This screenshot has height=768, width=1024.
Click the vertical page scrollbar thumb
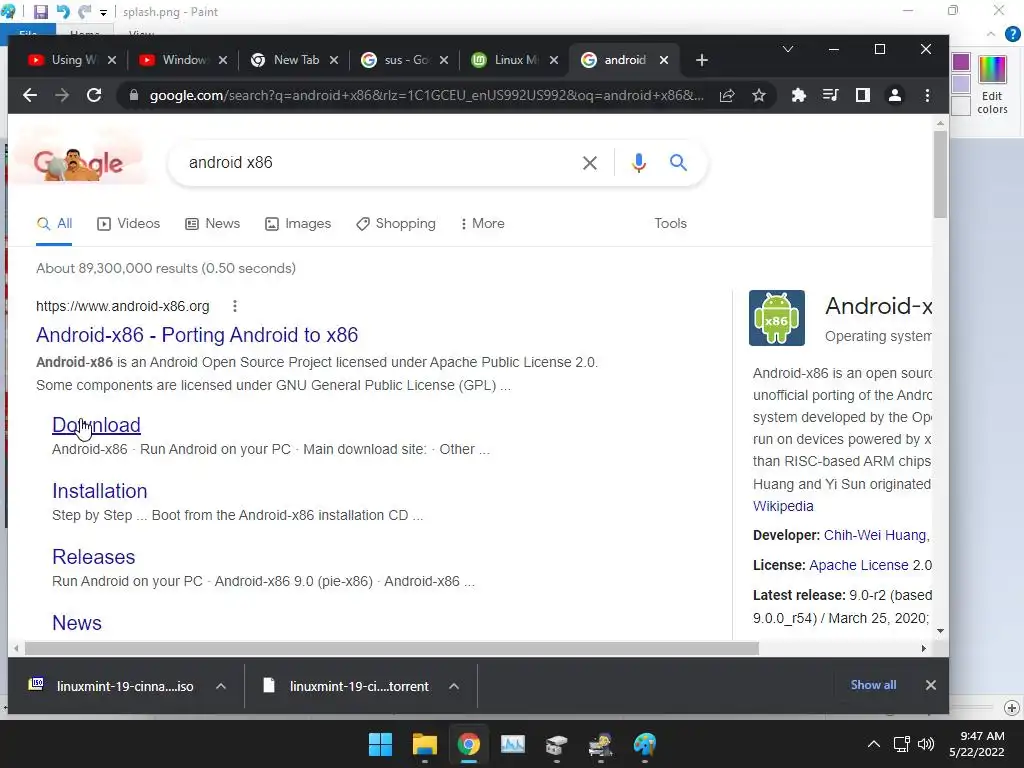point(940,175)
